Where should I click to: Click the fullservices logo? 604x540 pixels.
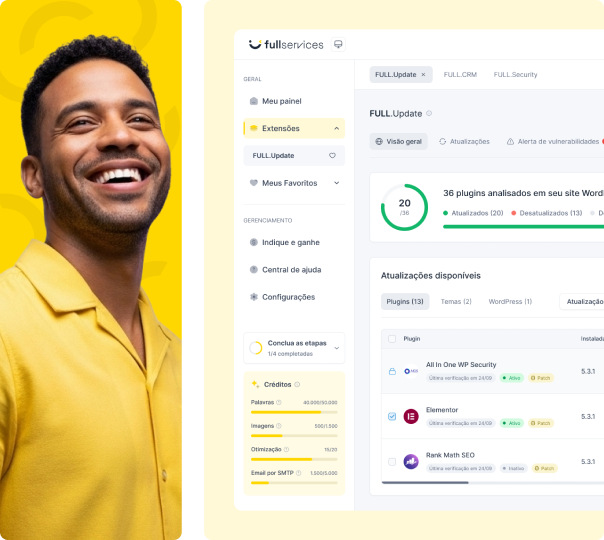[285, 44]
